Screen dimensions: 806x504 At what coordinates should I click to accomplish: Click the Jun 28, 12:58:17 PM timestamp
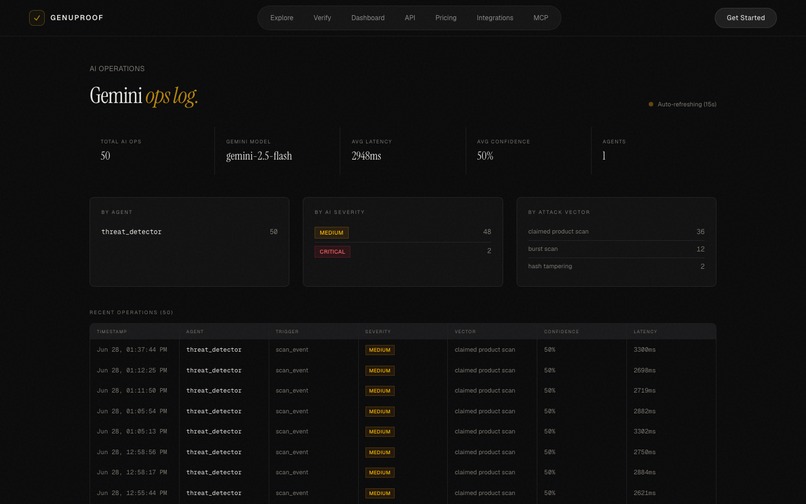132,472
